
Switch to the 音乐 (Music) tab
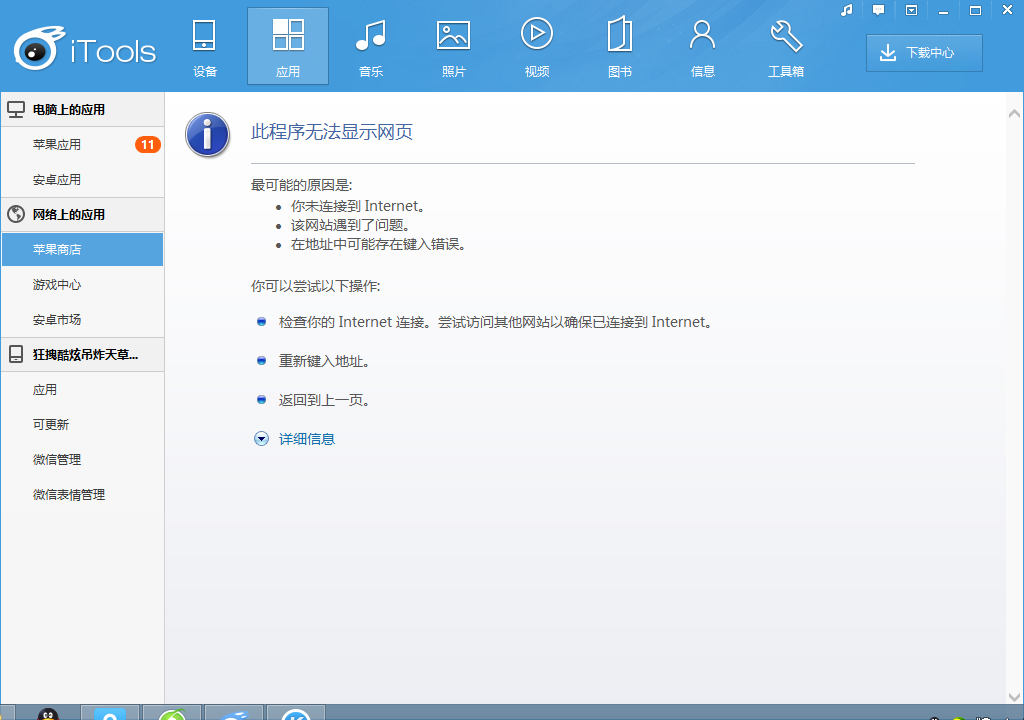(x=370, y=46)
